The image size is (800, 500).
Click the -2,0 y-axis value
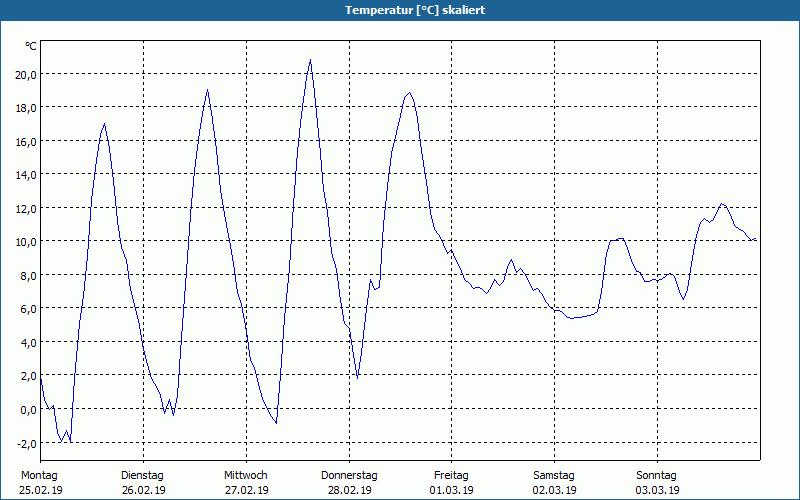tap(27, 444)
